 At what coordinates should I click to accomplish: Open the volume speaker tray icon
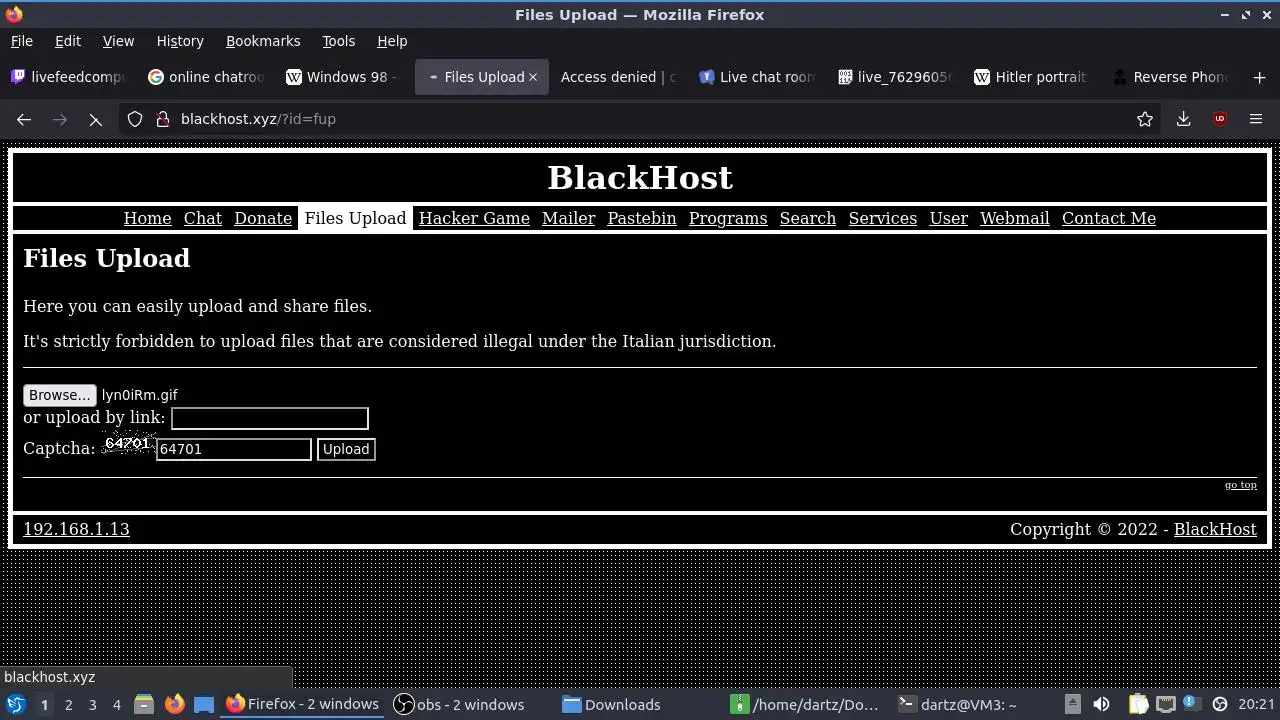(x=1101, y=705)
